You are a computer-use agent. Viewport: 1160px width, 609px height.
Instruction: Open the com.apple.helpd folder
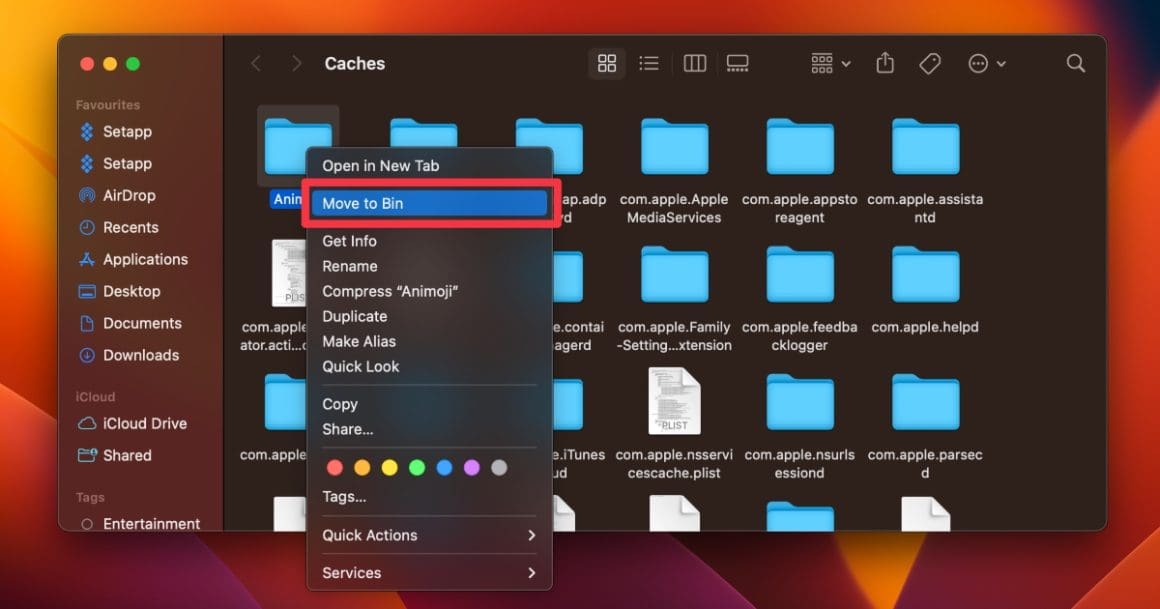click(x=924, y=275)
